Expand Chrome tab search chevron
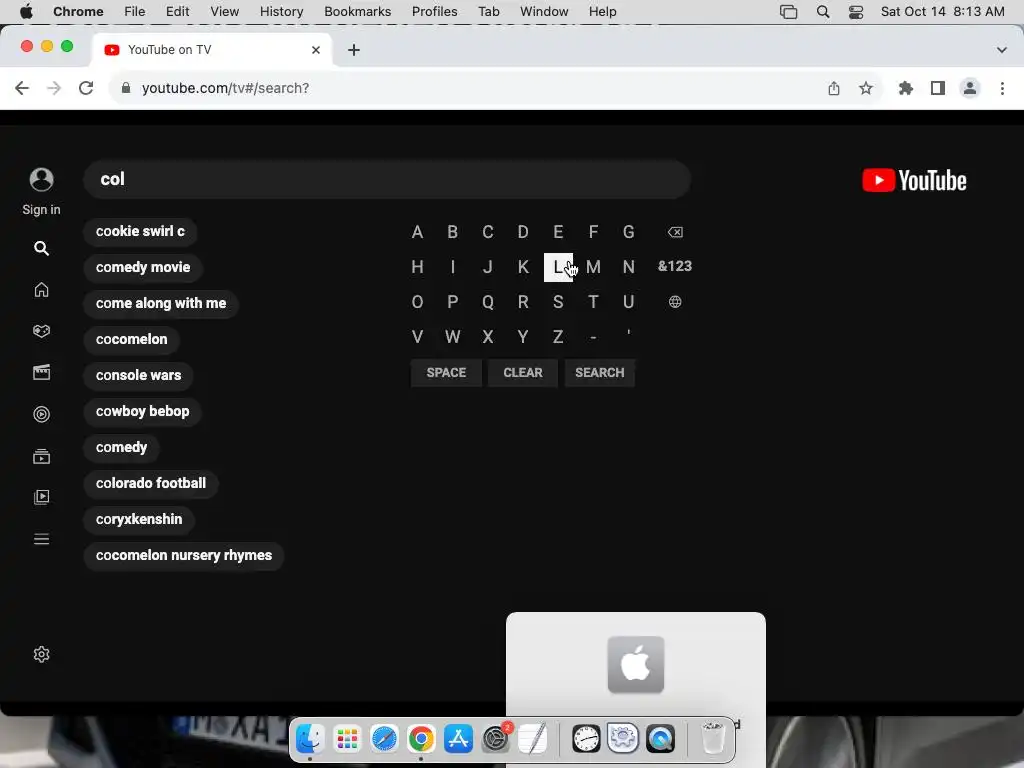The image size is (1024, 768). [x=1002, y=50]
